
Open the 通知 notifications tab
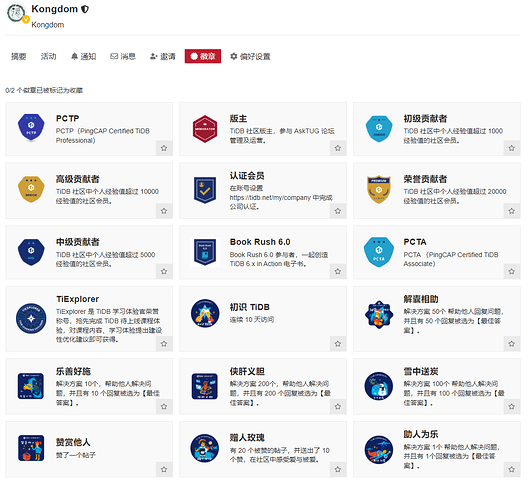pyautogui.click(x=84, y=56)
